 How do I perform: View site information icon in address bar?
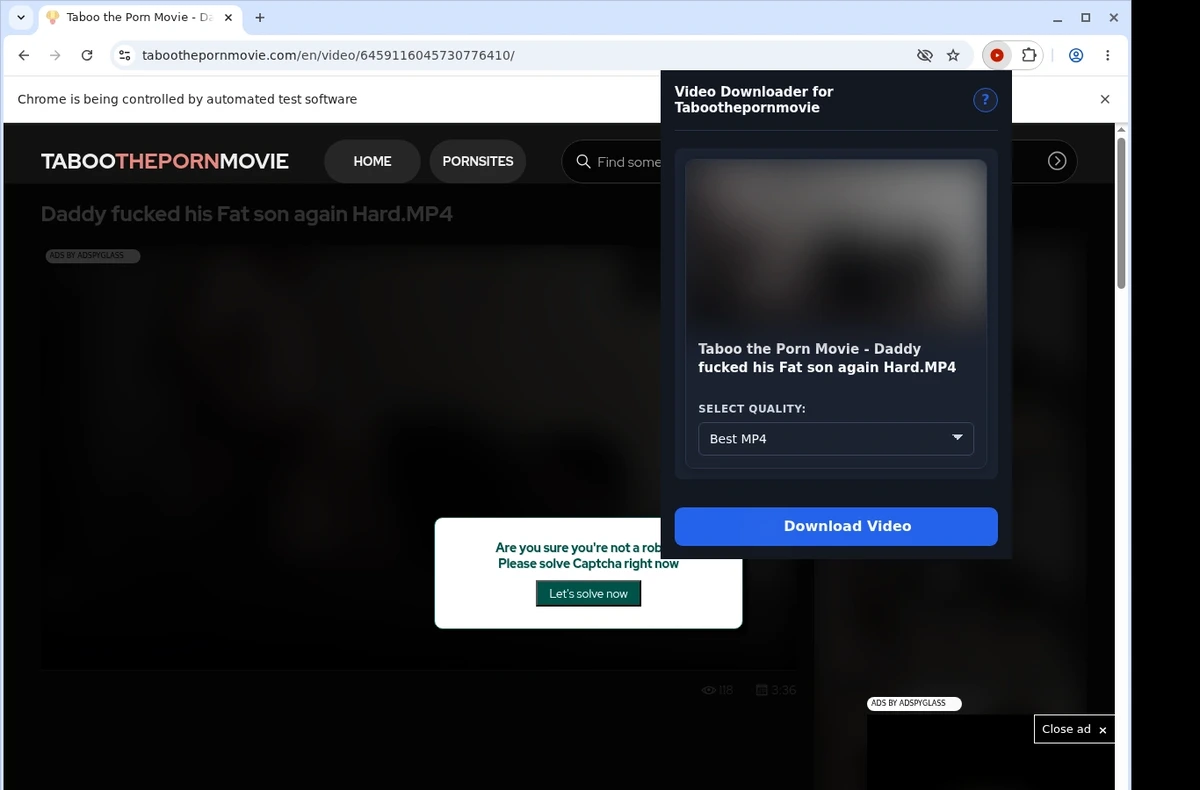click(x=124, y=55)
